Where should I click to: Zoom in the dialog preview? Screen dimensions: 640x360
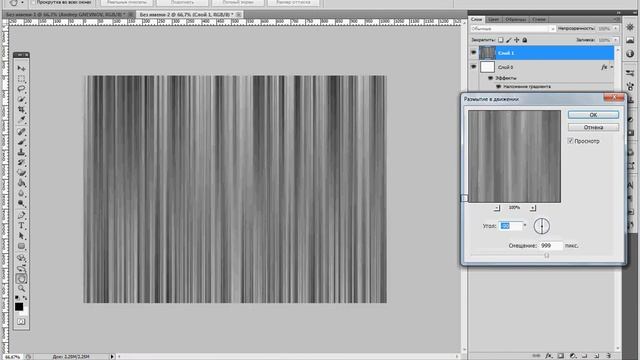tap(533, 208)
